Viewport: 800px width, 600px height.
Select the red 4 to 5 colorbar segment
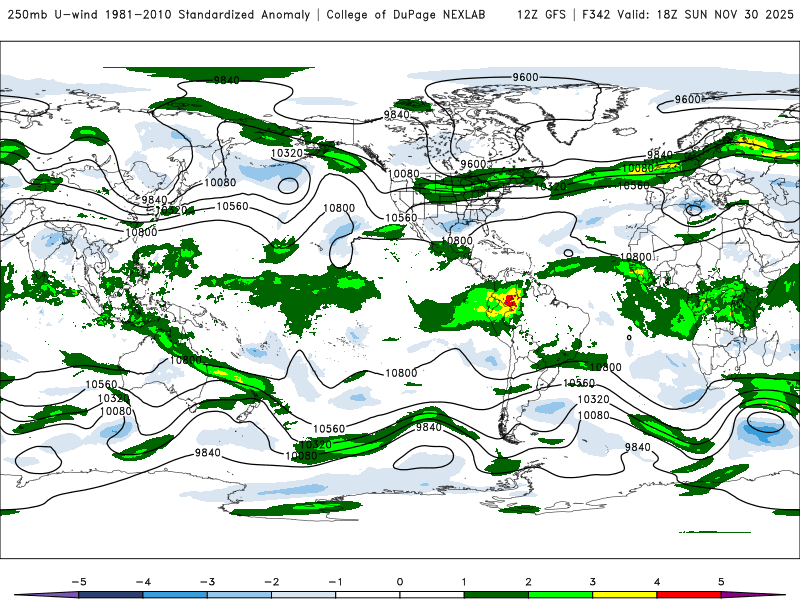pos(689,595)
